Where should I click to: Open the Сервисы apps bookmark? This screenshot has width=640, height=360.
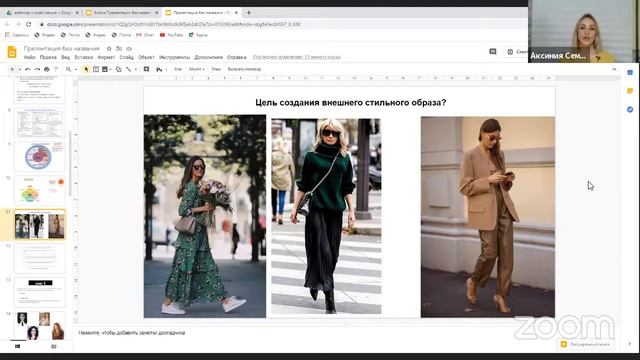coord(17,35)
